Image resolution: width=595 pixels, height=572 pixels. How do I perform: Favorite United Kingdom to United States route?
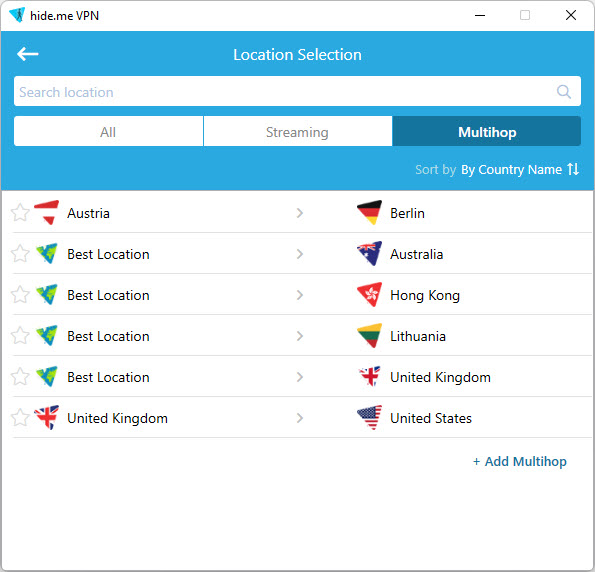click(x=20, y=418)
